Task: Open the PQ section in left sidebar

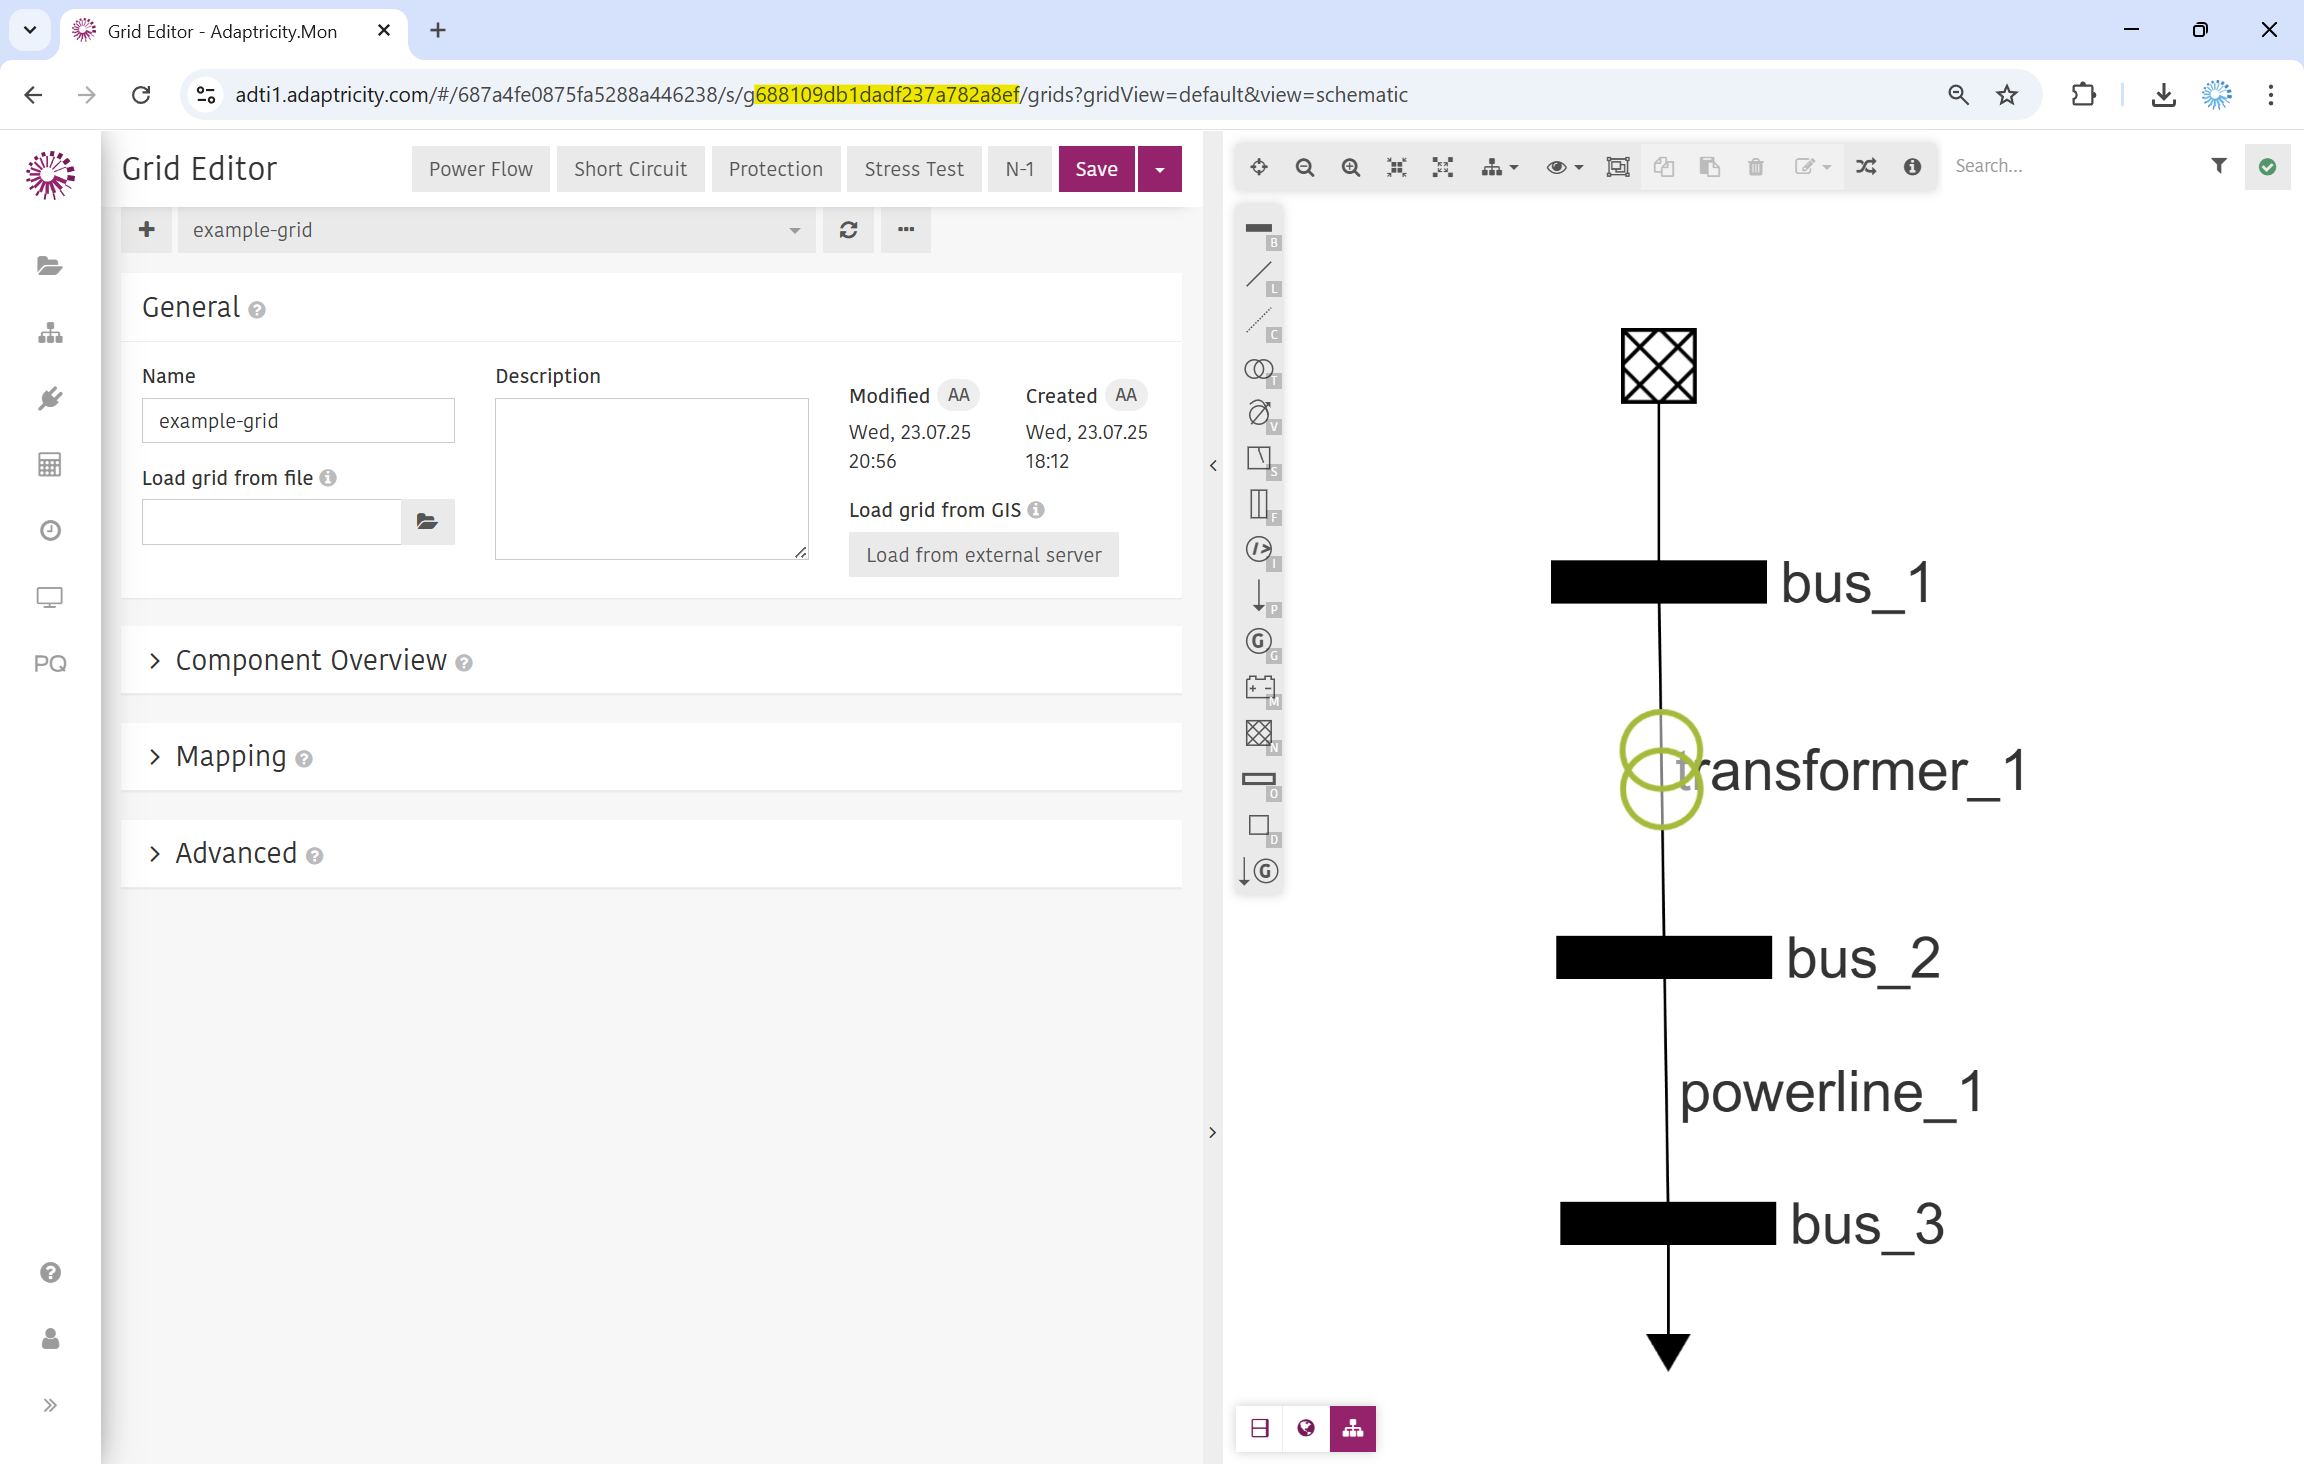Action: [x=50, y=664]
